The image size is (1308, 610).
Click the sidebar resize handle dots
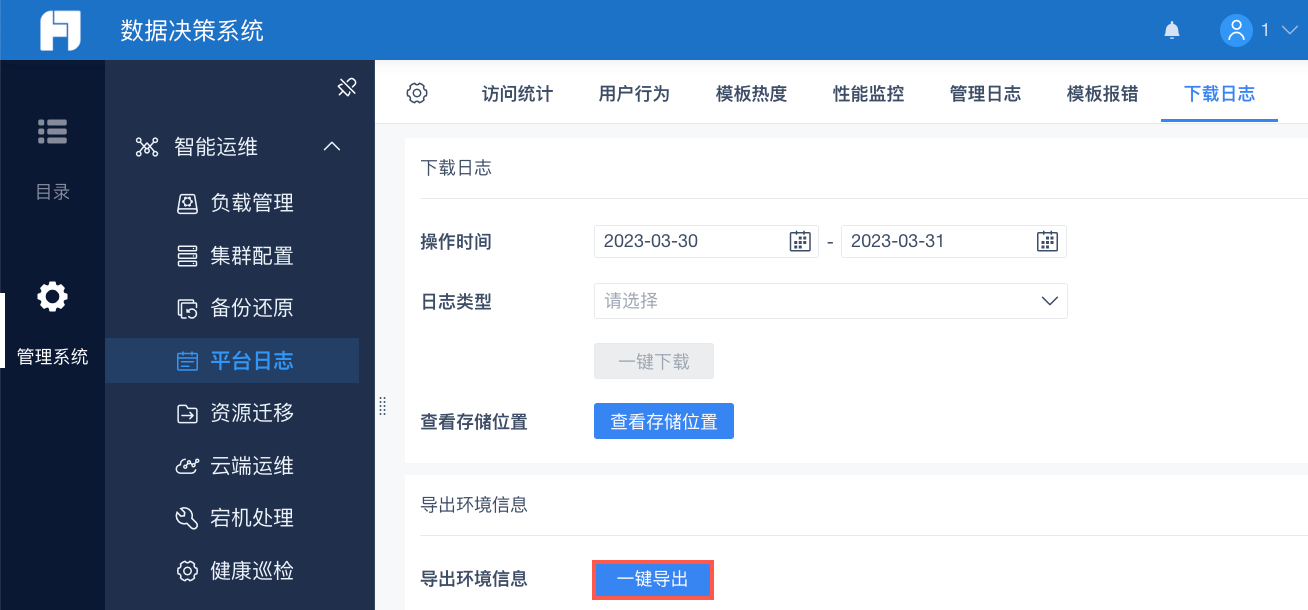382,405
